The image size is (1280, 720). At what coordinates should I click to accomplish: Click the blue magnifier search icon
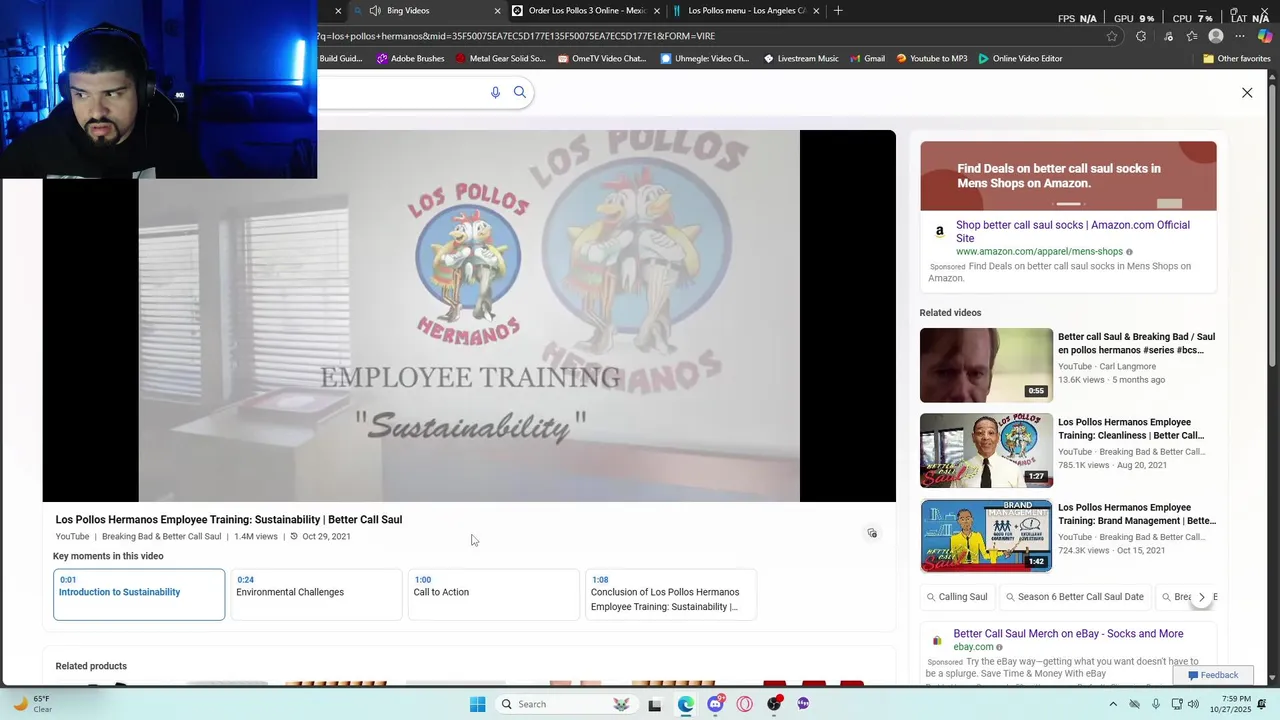tap(520, 92)
